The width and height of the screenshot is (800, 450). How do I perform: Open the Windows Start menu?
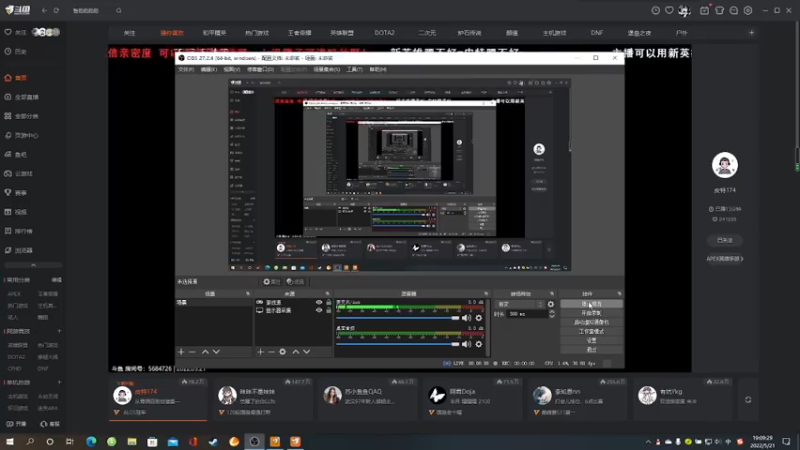point(10,441)
